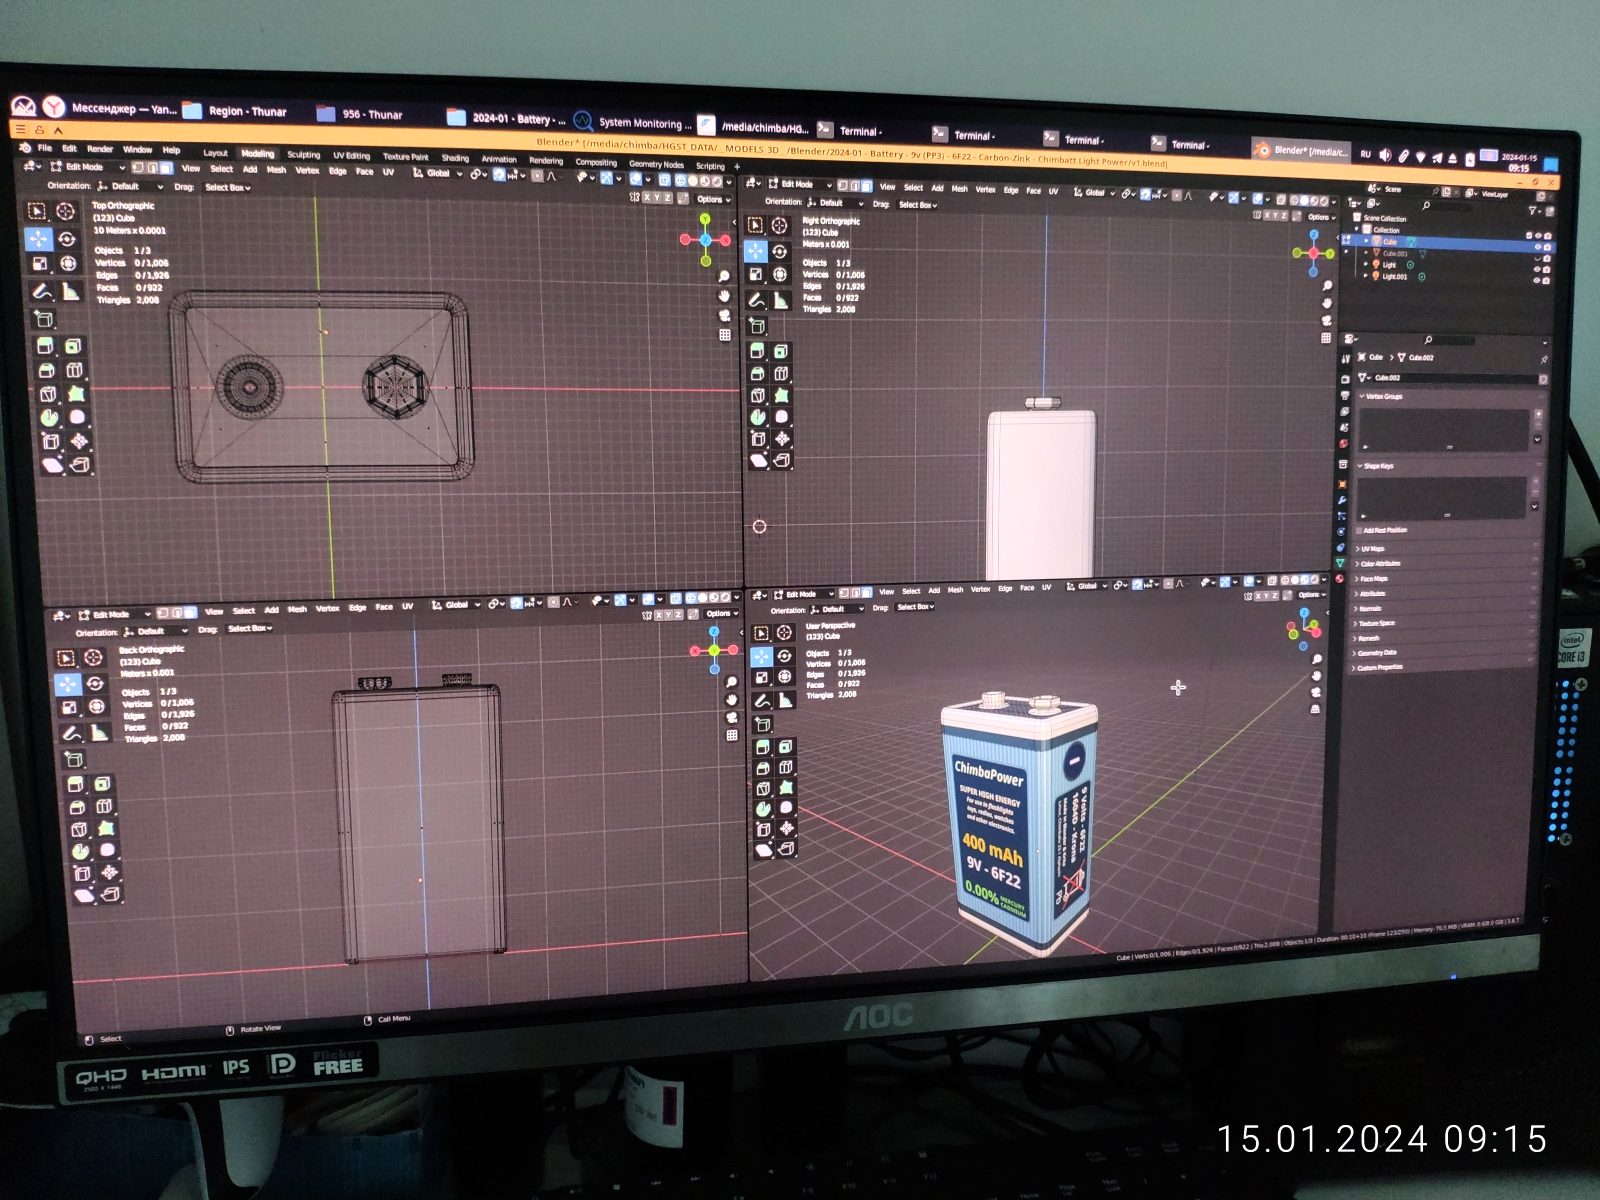Screen dimensions: 1600x1200
Task: Switch to the System Monitoring taskbar window
Action: click(634, 123)
